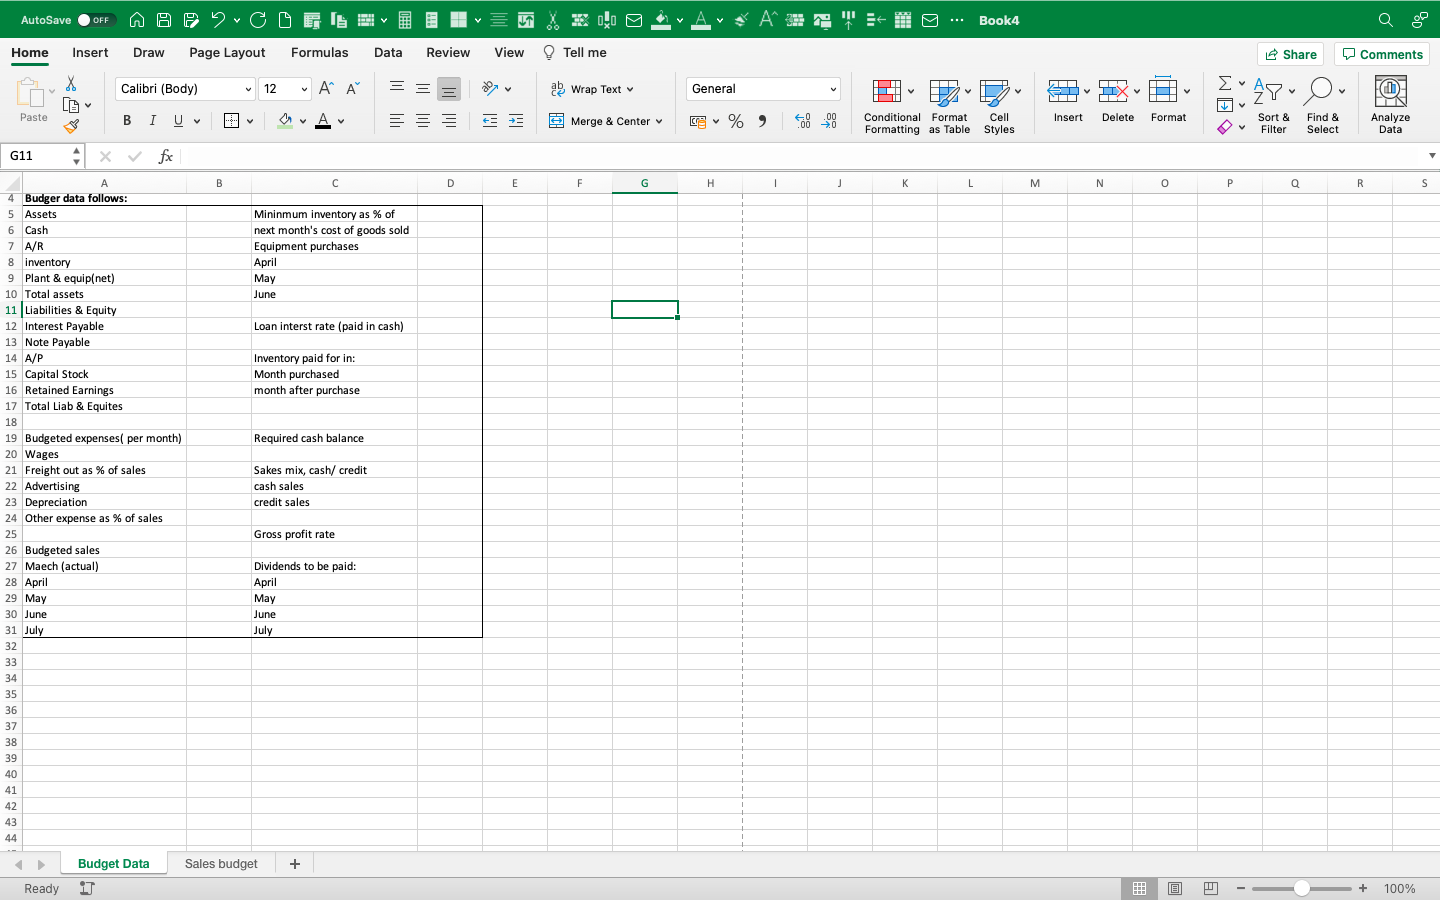Viewport: 1440px width, 900px height.
Task: Decrease decimal places
Action: coord(829,121)
